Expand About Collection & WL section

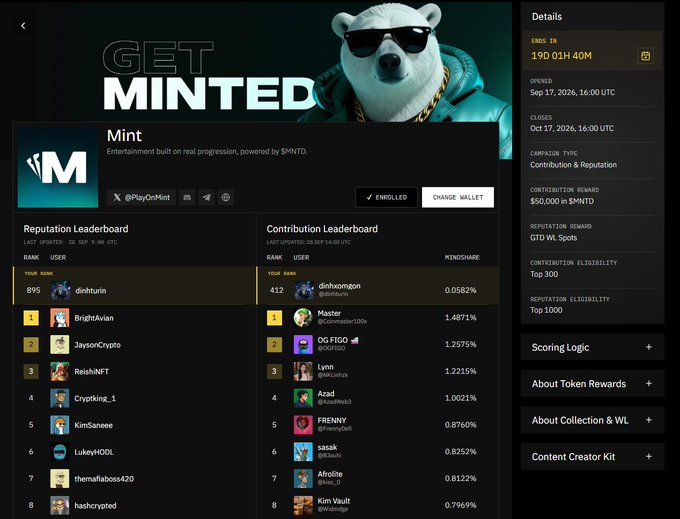click(592, 420)
